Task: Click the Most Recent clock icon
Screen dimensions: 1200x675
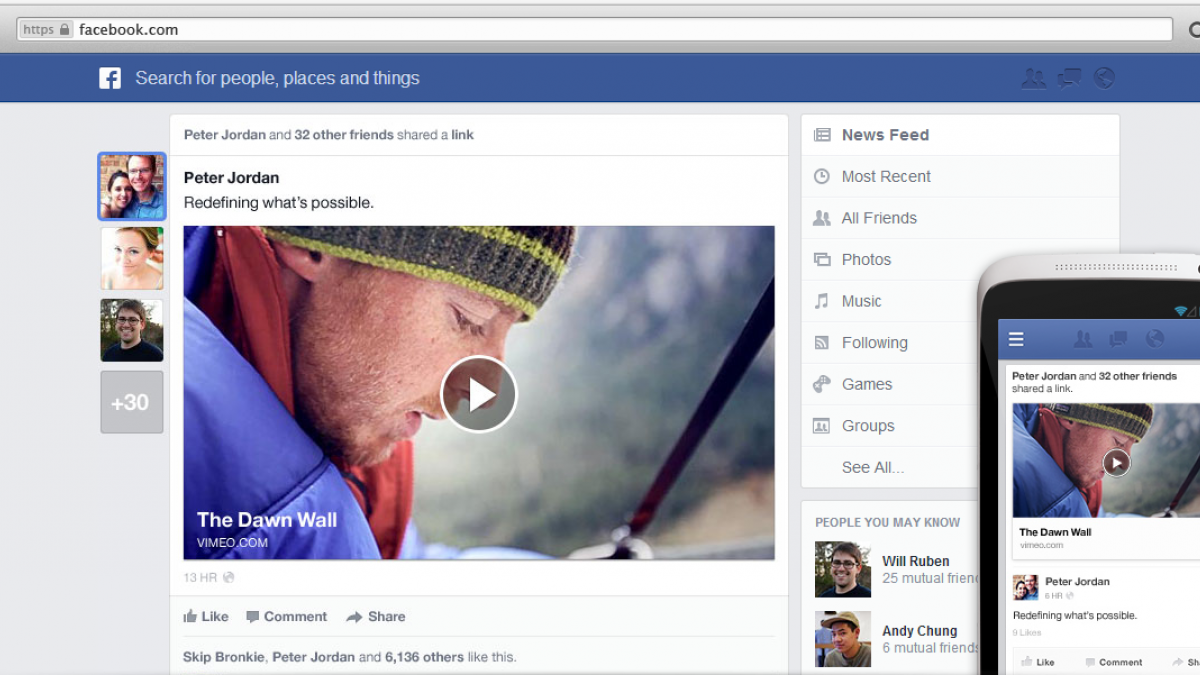Action: [x=822, y=176]
